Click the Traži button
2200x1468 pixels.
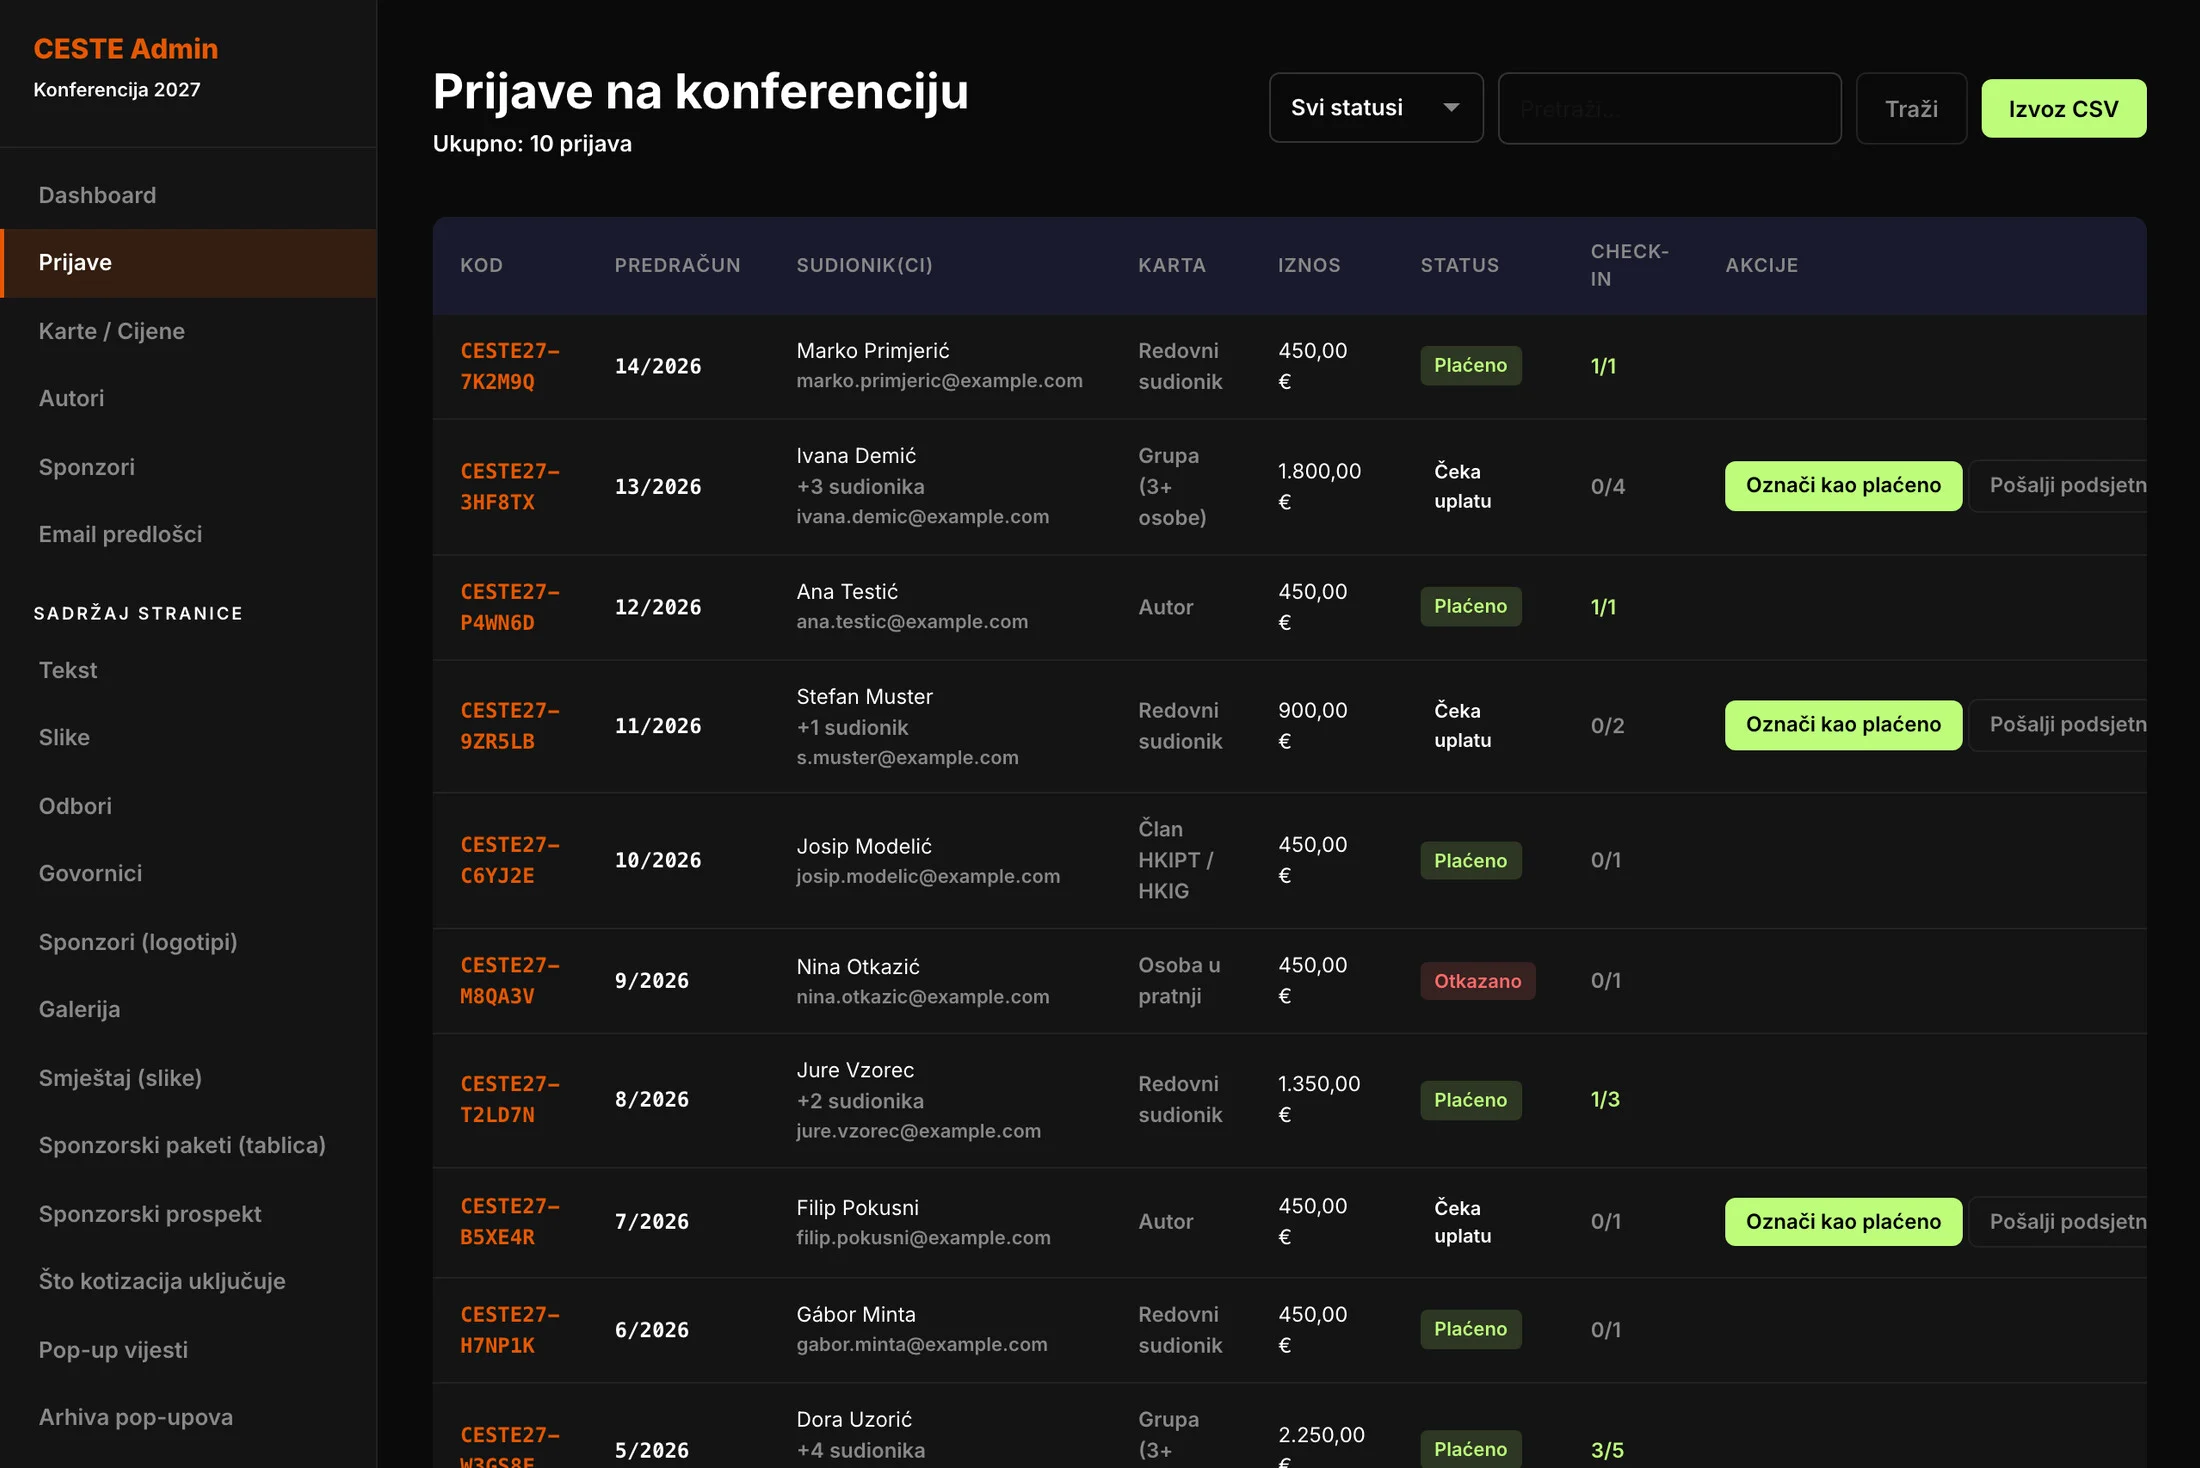(1911, 108)
